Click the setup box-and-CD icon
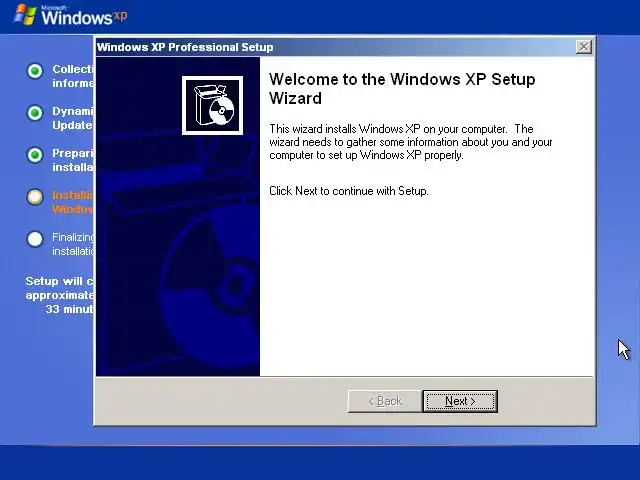The height and width of the screenshot is (480, 640). tap(212, 105)
